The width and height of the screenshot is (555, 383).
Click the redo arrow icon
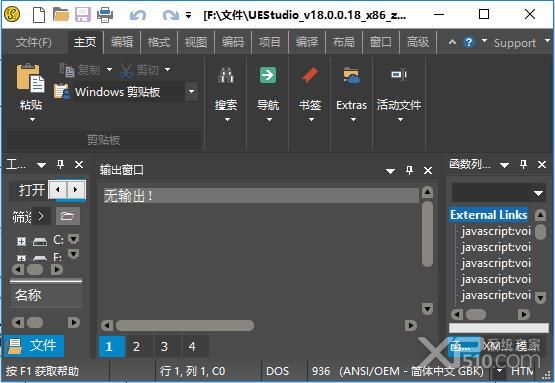pyautogui.click(x=171, y=15)
